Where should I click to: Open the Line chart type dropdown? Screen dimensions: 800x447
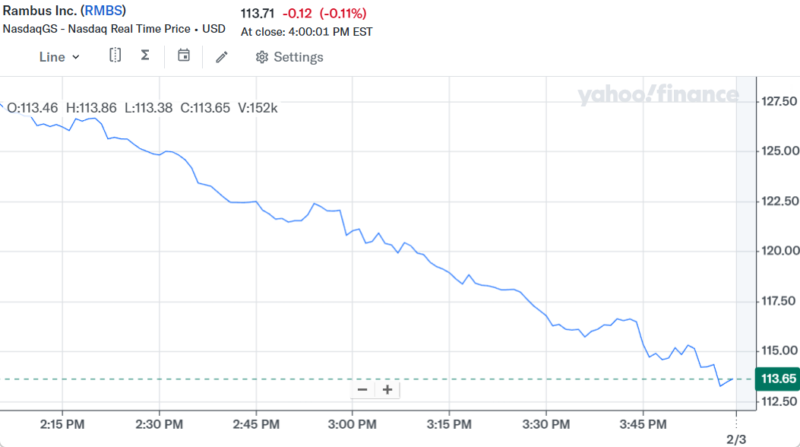point(59,57)
